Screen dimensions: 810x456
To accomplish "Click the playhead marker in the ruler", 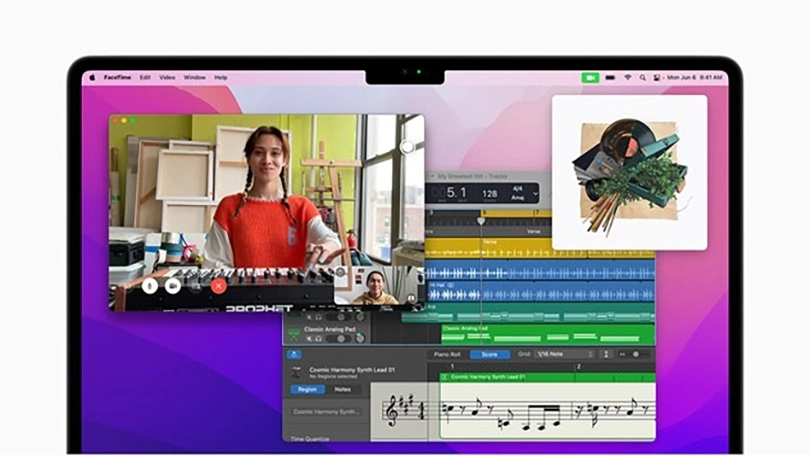I will (x=481, y=221).
